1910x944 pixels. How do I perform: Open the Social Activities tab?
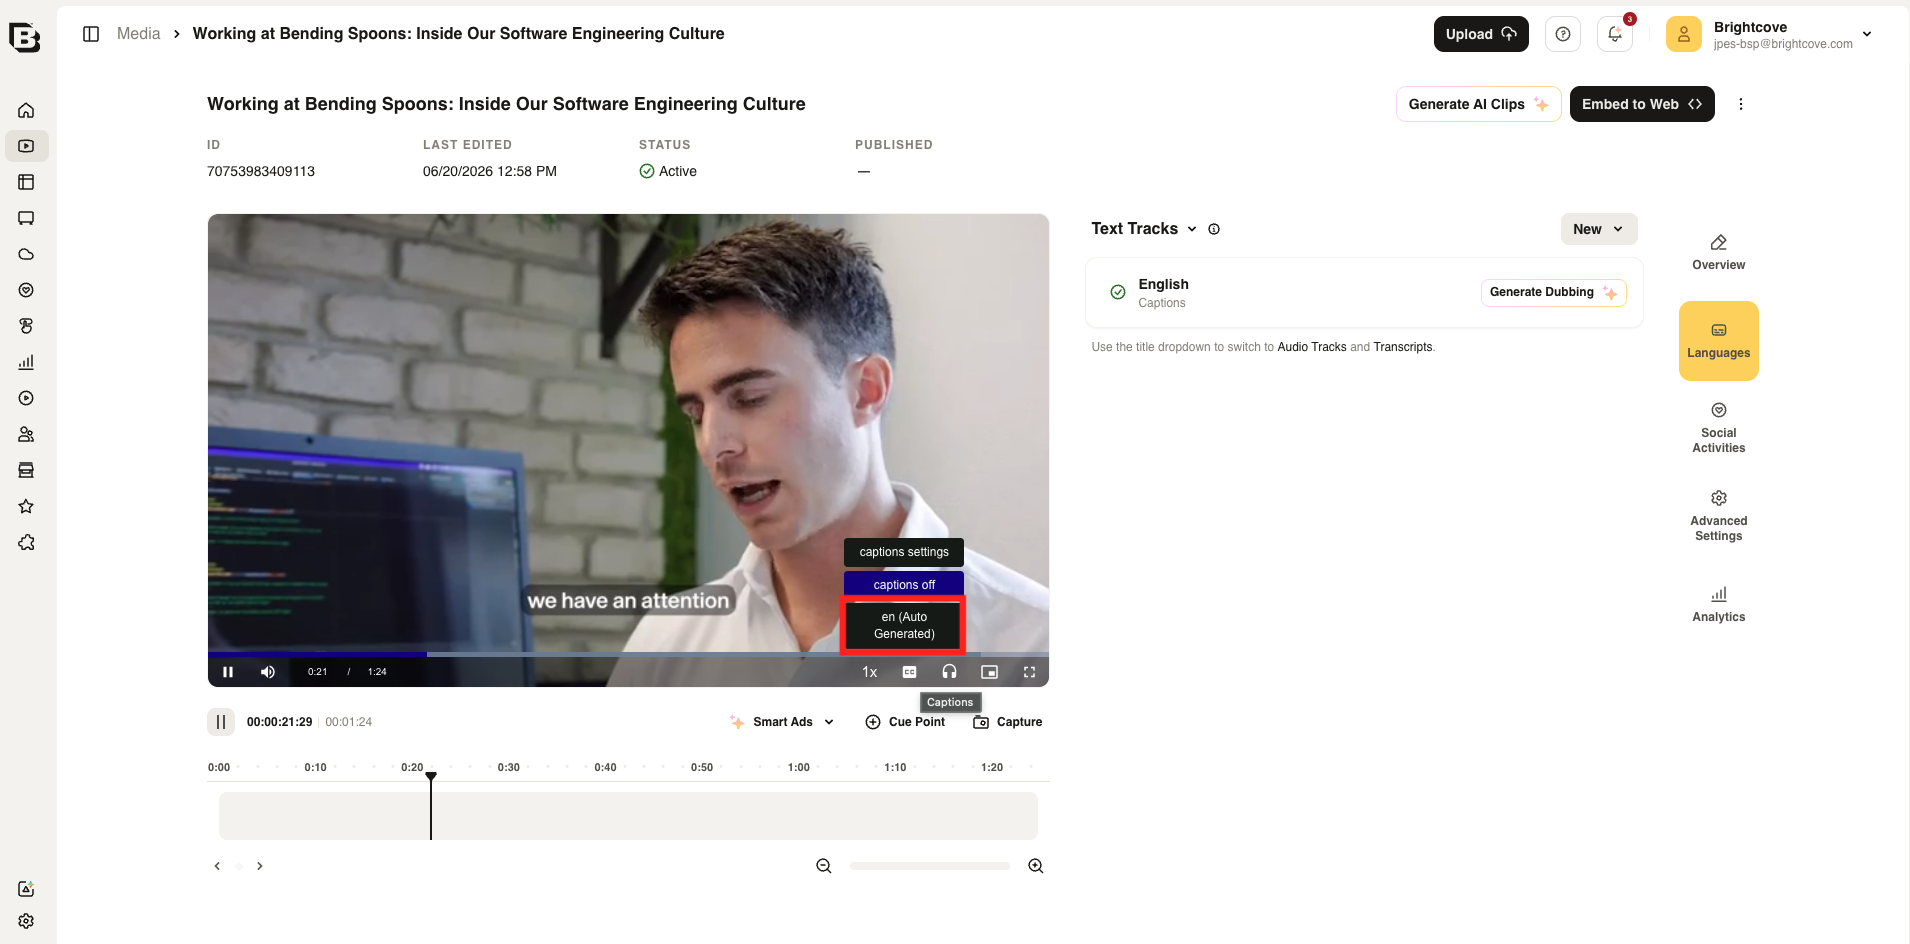pos(1719,428)
